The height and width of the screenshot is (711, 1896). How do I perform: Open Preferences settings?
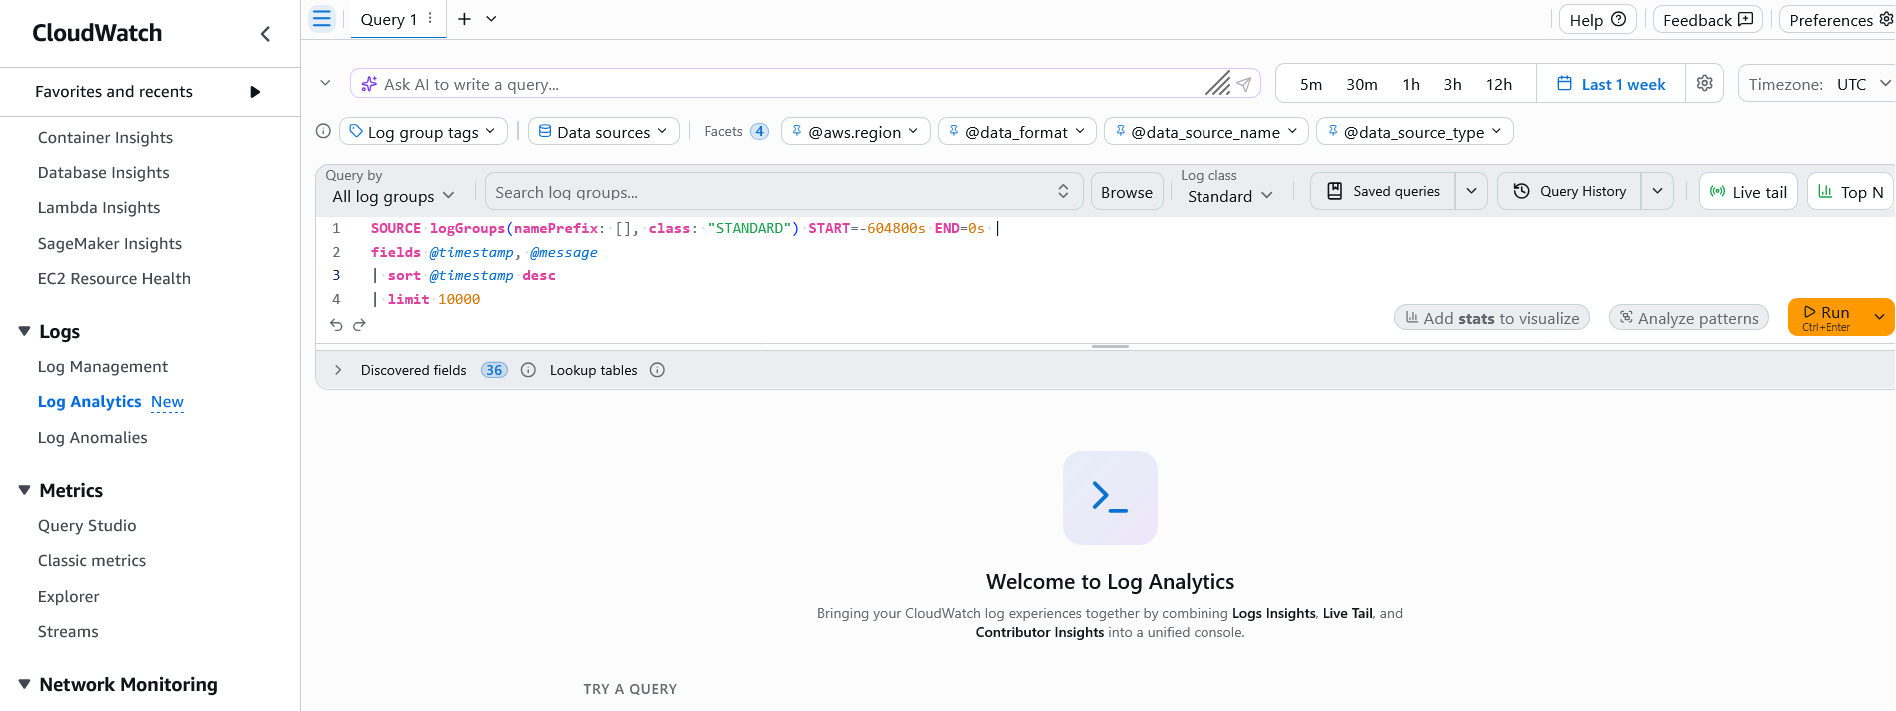point(1838,20)
